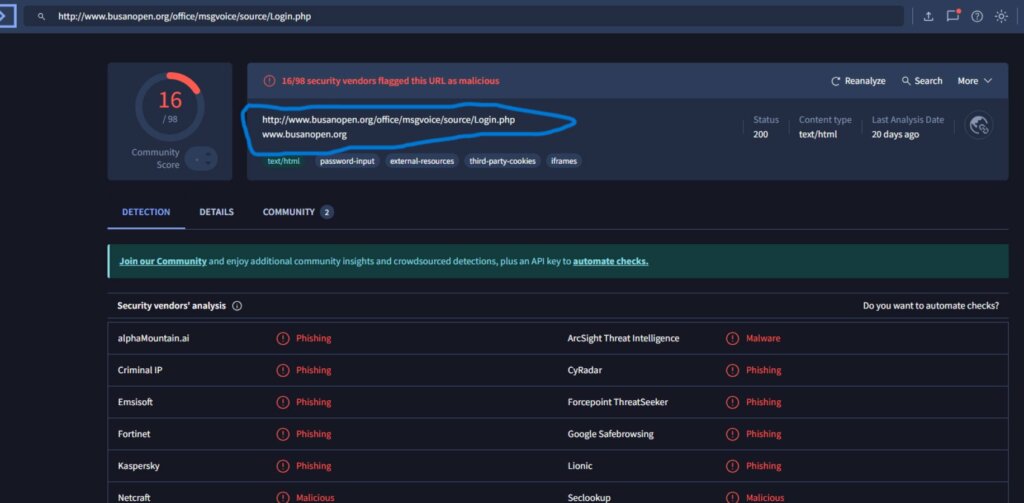Click the search magnifier in URL bar
This screenshot has height=503, width=1024.
coord(41,17)
